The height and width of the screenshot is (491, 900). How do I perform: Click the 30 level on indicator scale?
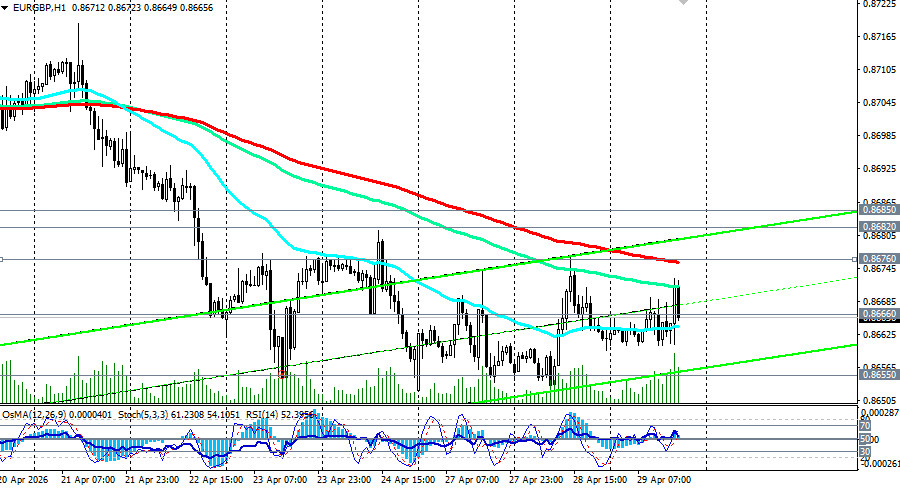tap(865, 453)
